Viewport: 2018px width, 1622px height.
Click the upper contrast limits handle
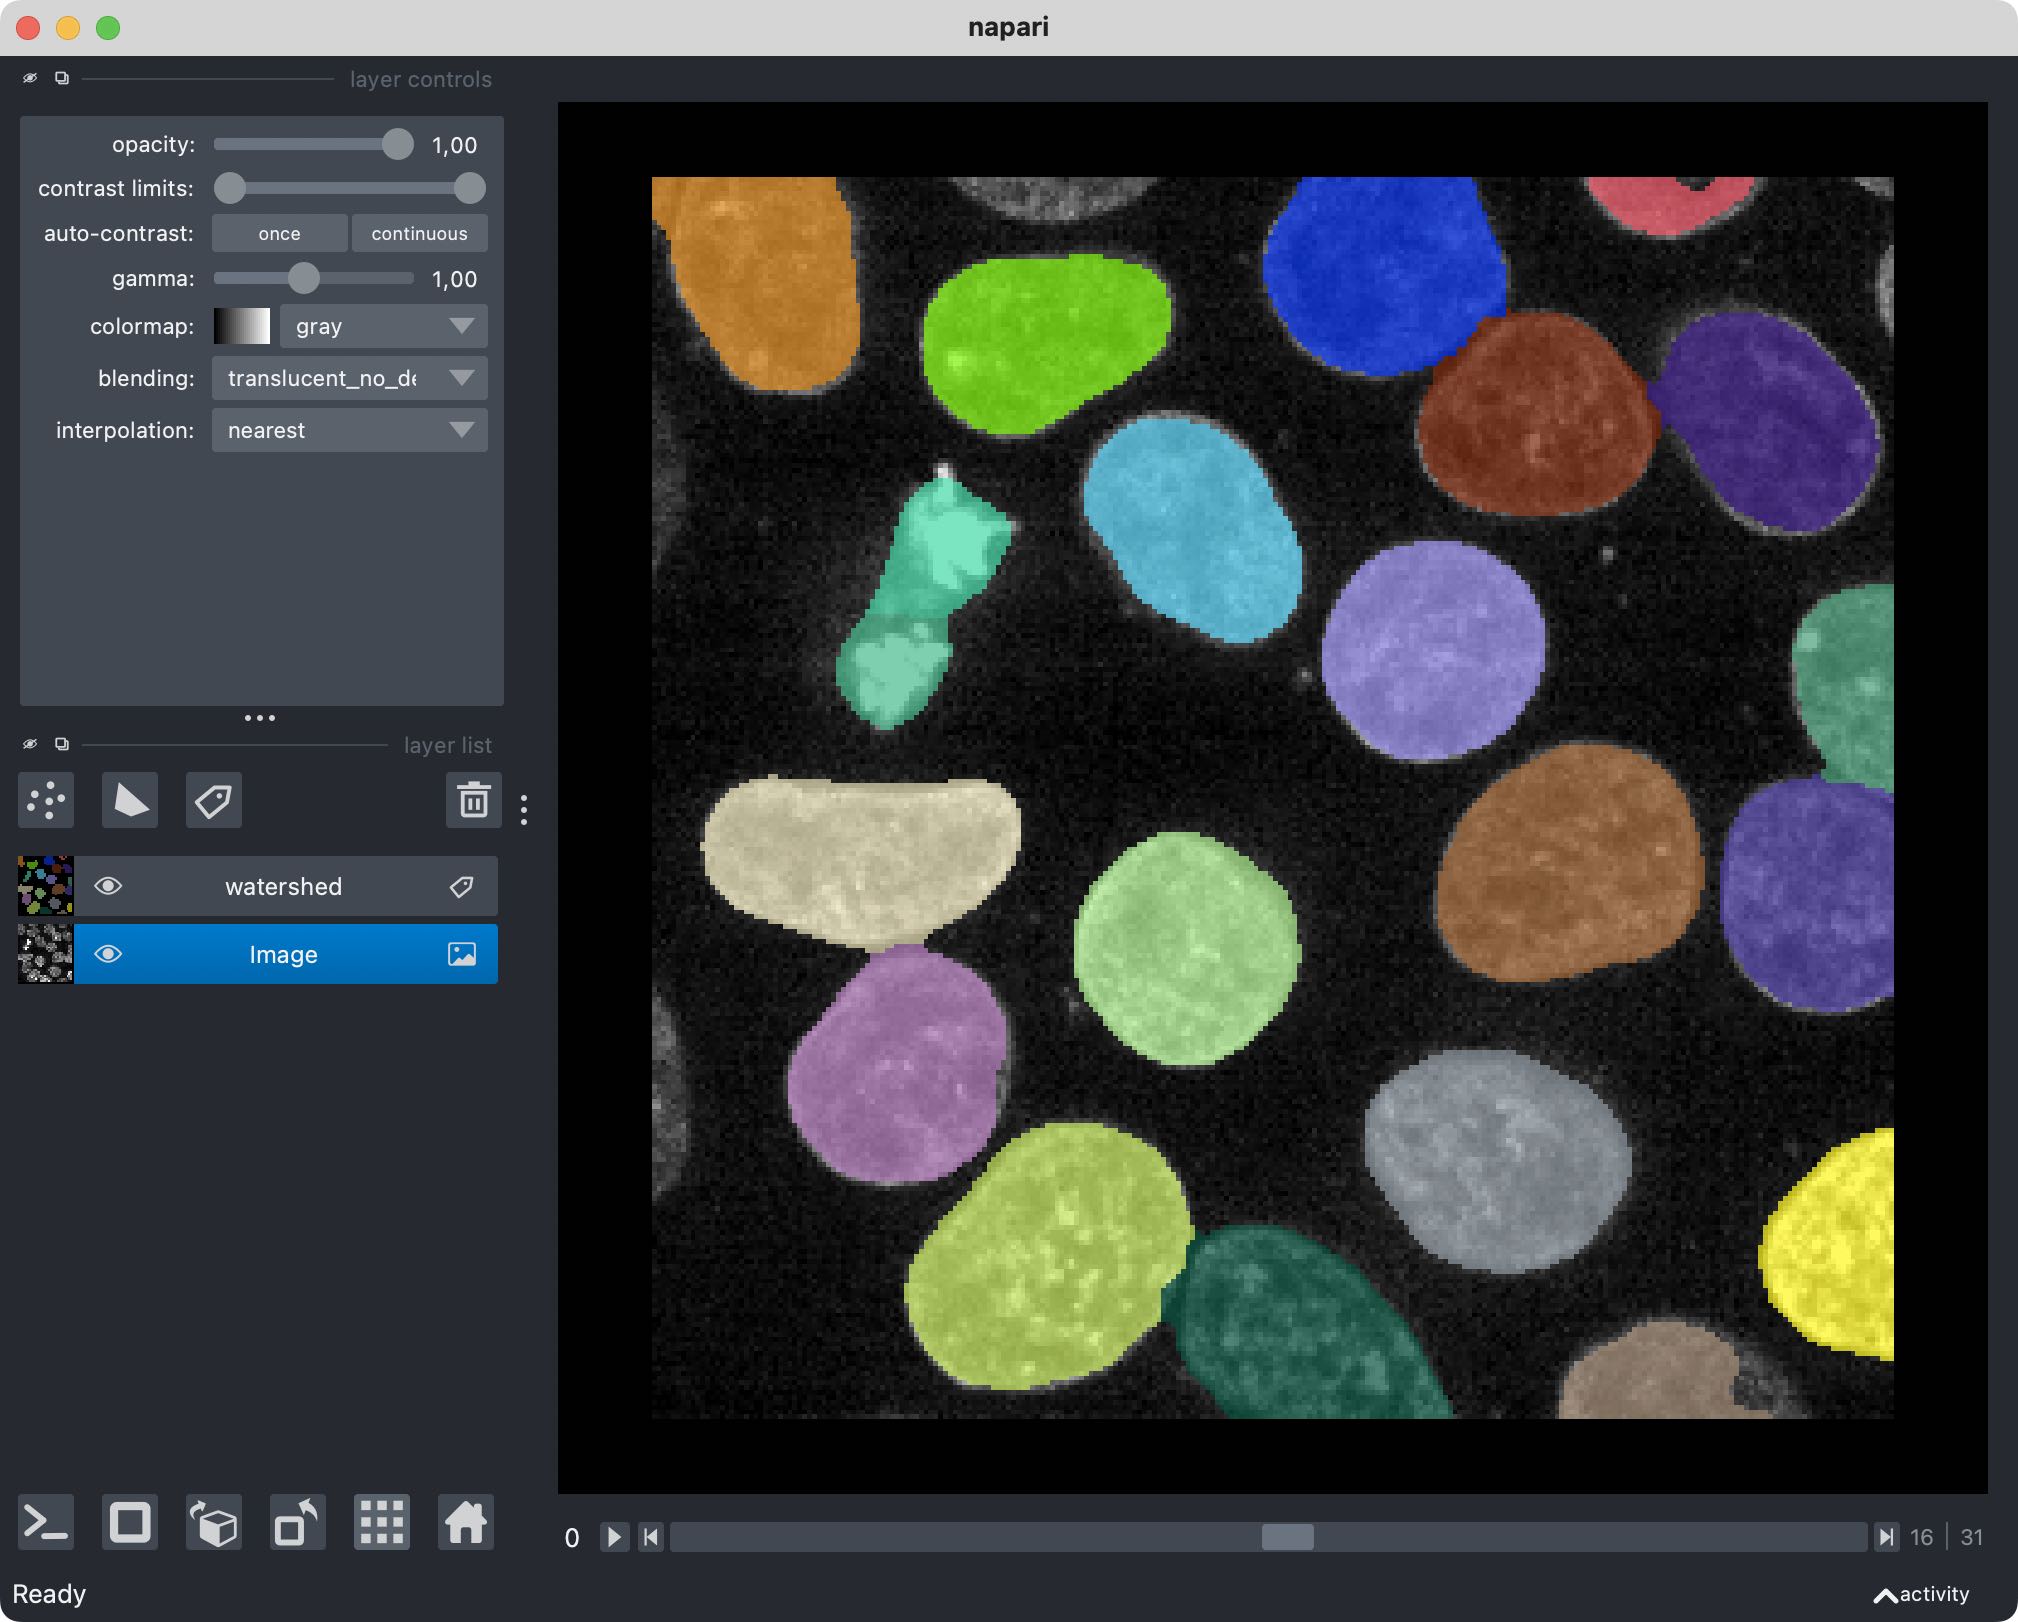pyautogui.click(x=470, y=188)
